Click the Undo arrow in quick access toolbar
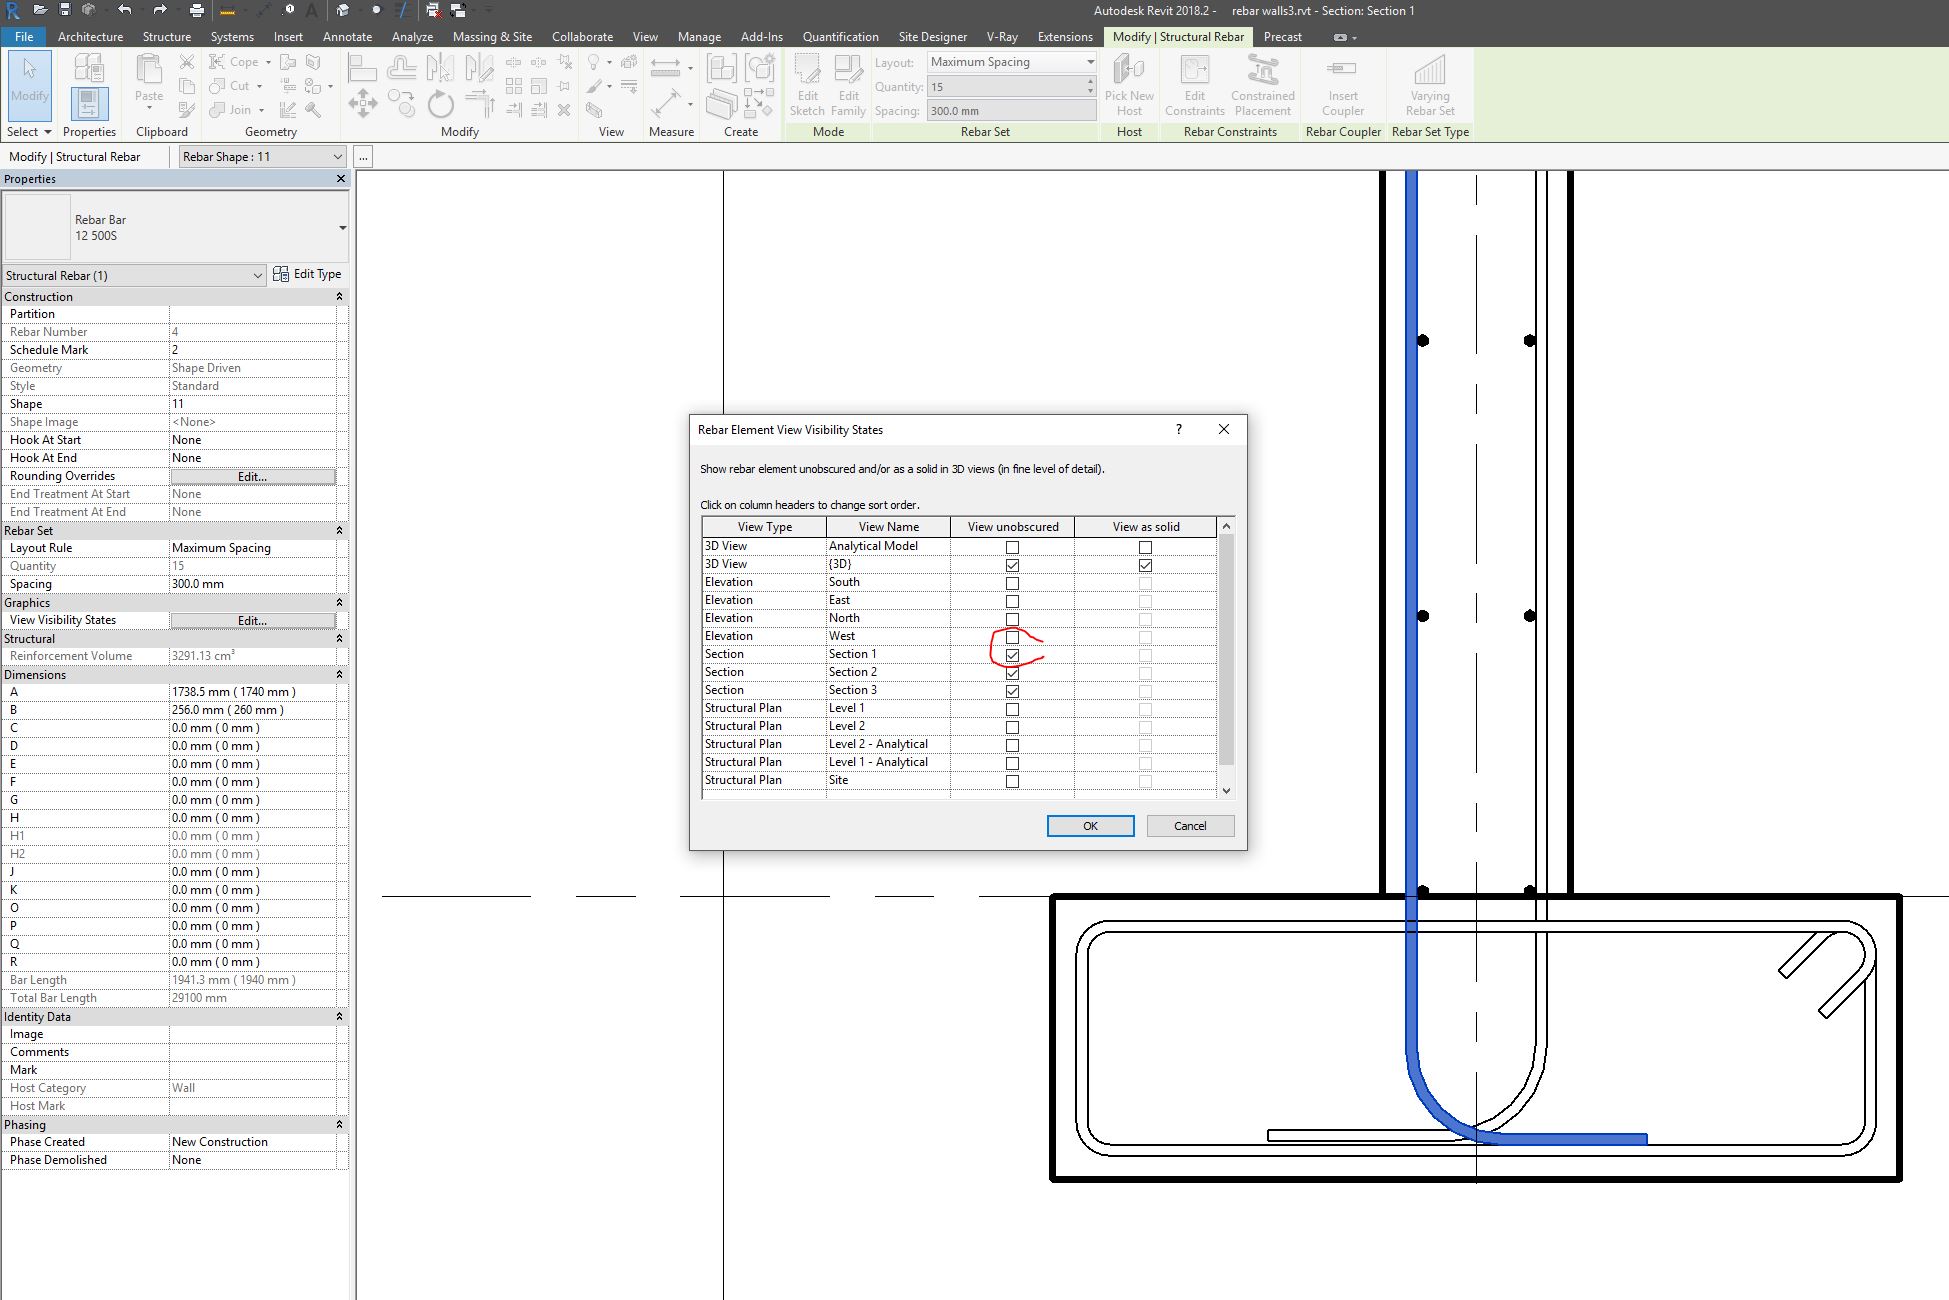 pyautogui.click(x=124, y=10)
